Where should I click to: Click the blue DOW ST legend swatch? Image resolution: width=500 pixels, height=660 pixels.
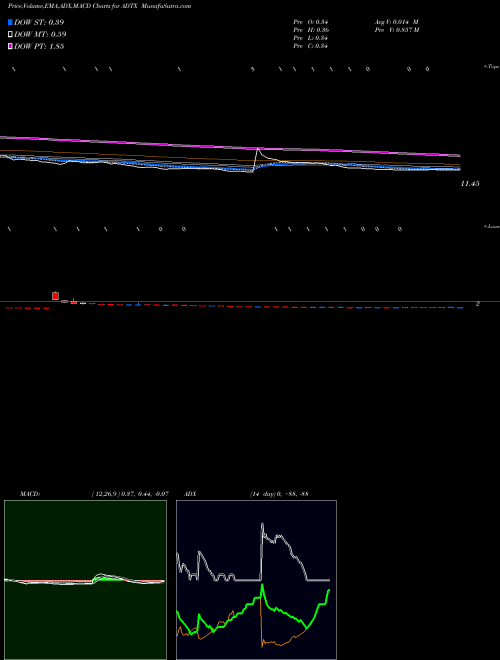point(11,22)
